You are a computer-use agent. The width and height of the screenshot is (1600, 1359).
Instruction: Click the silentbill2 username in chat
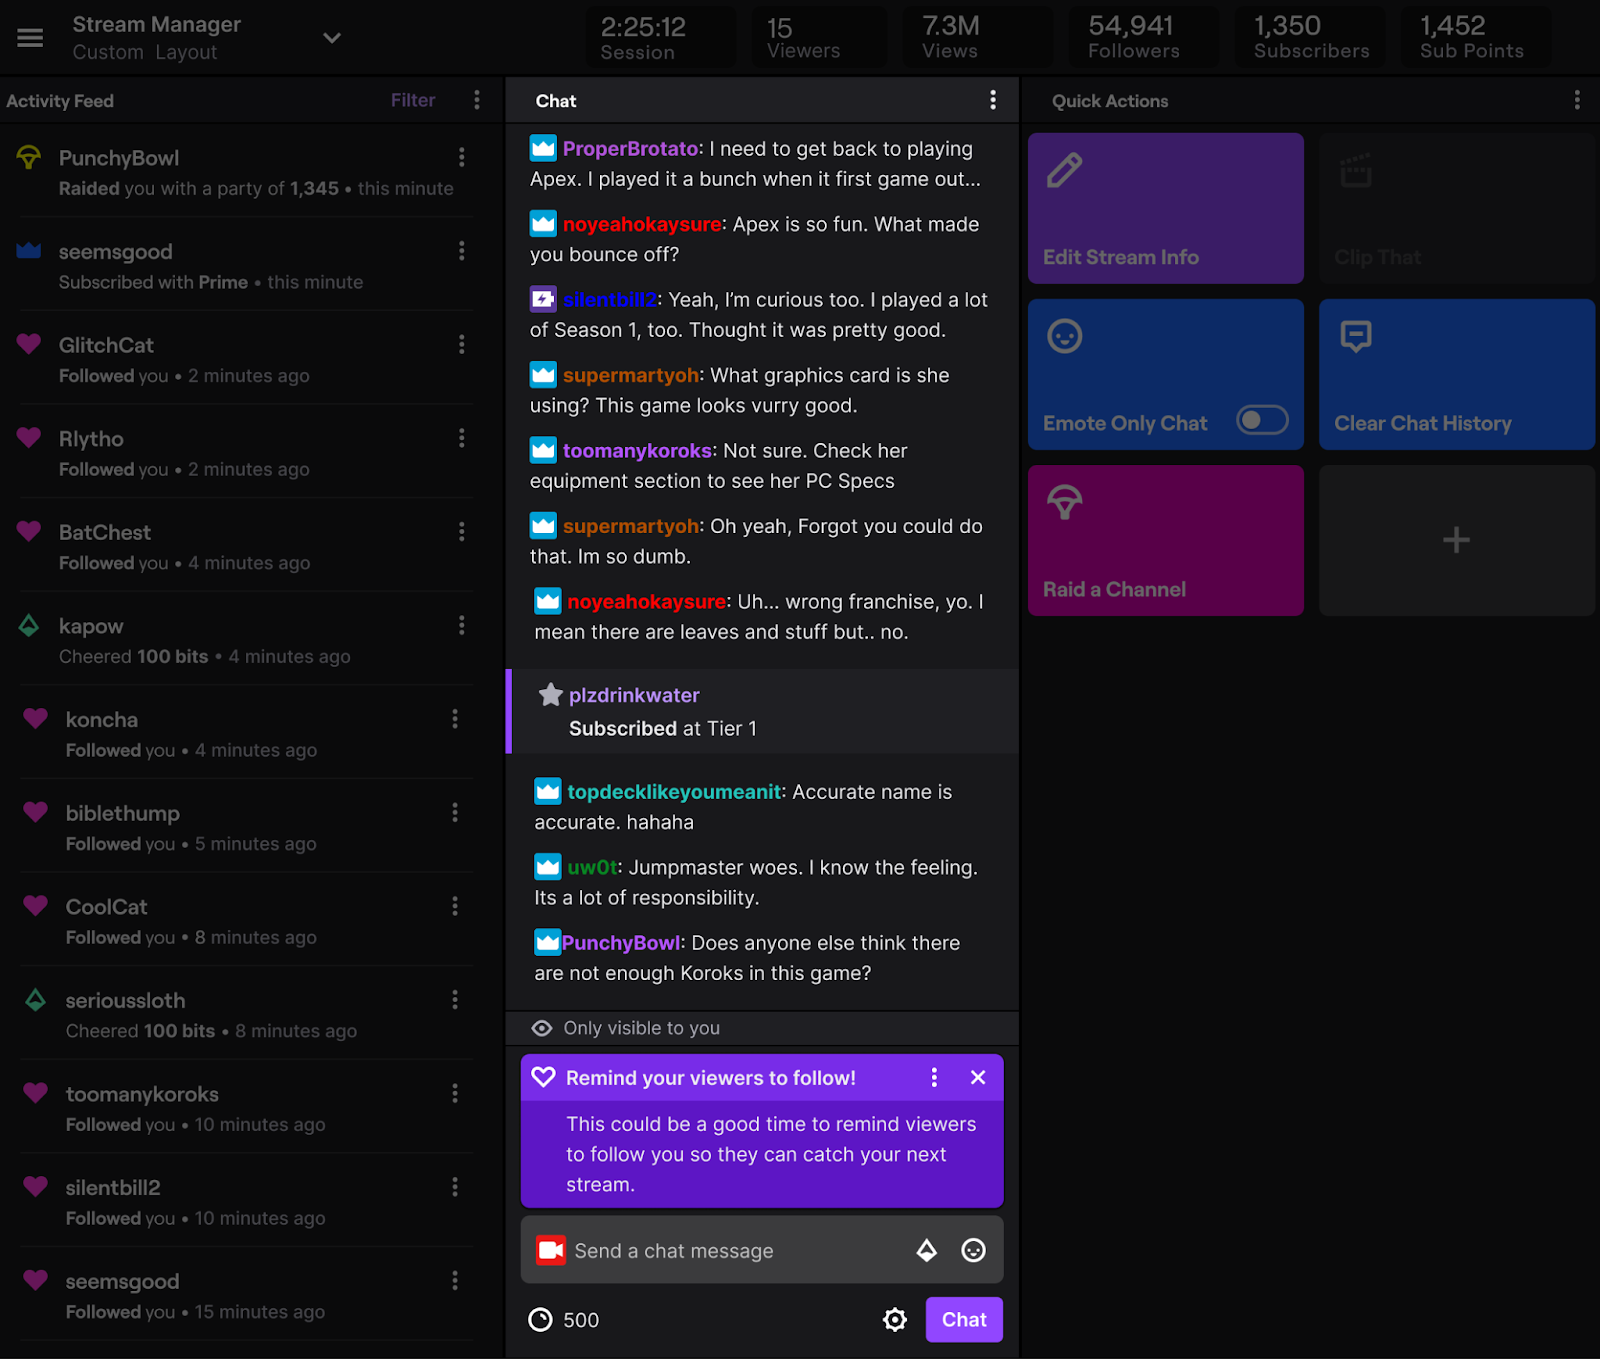(x=610, y=300)
